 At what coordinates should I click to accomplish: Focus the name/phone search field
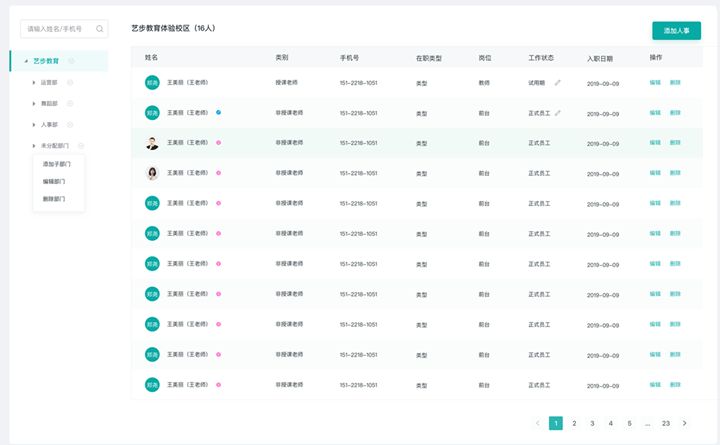[64, 29]
